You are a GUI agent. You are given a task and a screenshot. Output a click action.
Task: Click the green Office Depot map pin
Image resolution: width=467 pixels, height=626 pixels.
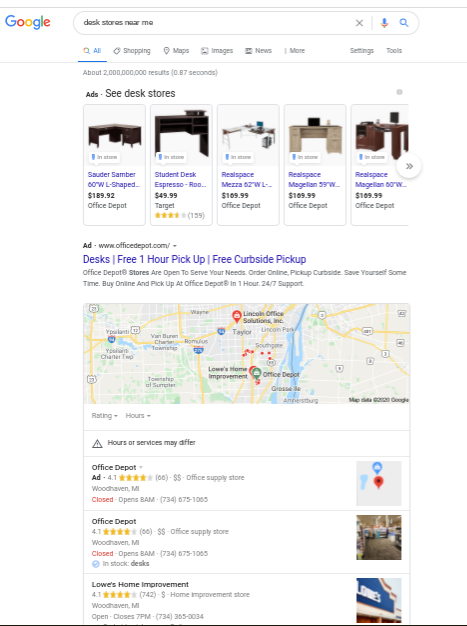pyautogui.click(x=257, y=374)
